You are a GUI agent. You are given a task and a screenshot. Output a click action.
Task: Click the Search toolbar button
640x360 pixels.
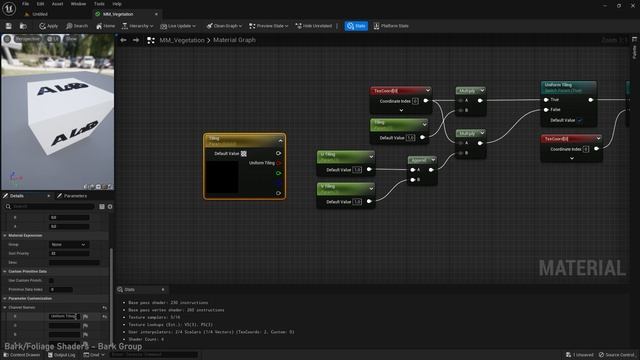coord(77,26)
